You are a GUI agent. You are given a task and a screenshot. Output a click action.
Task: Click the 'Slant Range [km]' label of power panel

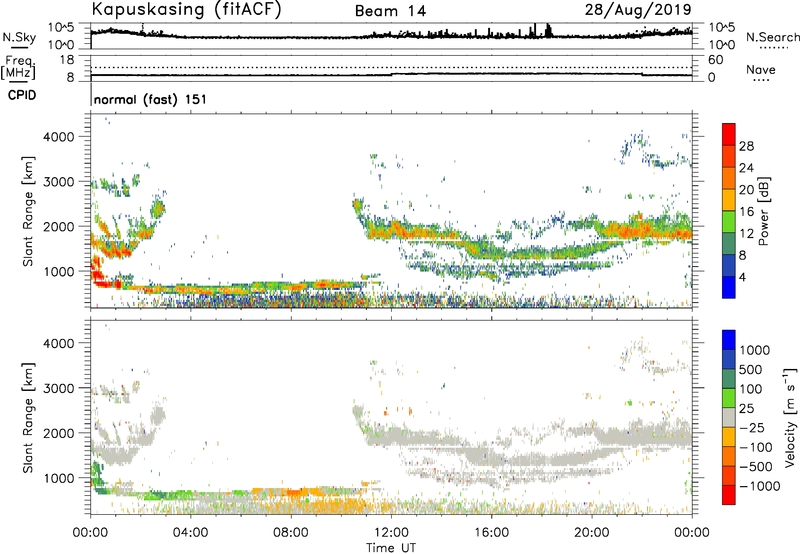pos(28,211)
